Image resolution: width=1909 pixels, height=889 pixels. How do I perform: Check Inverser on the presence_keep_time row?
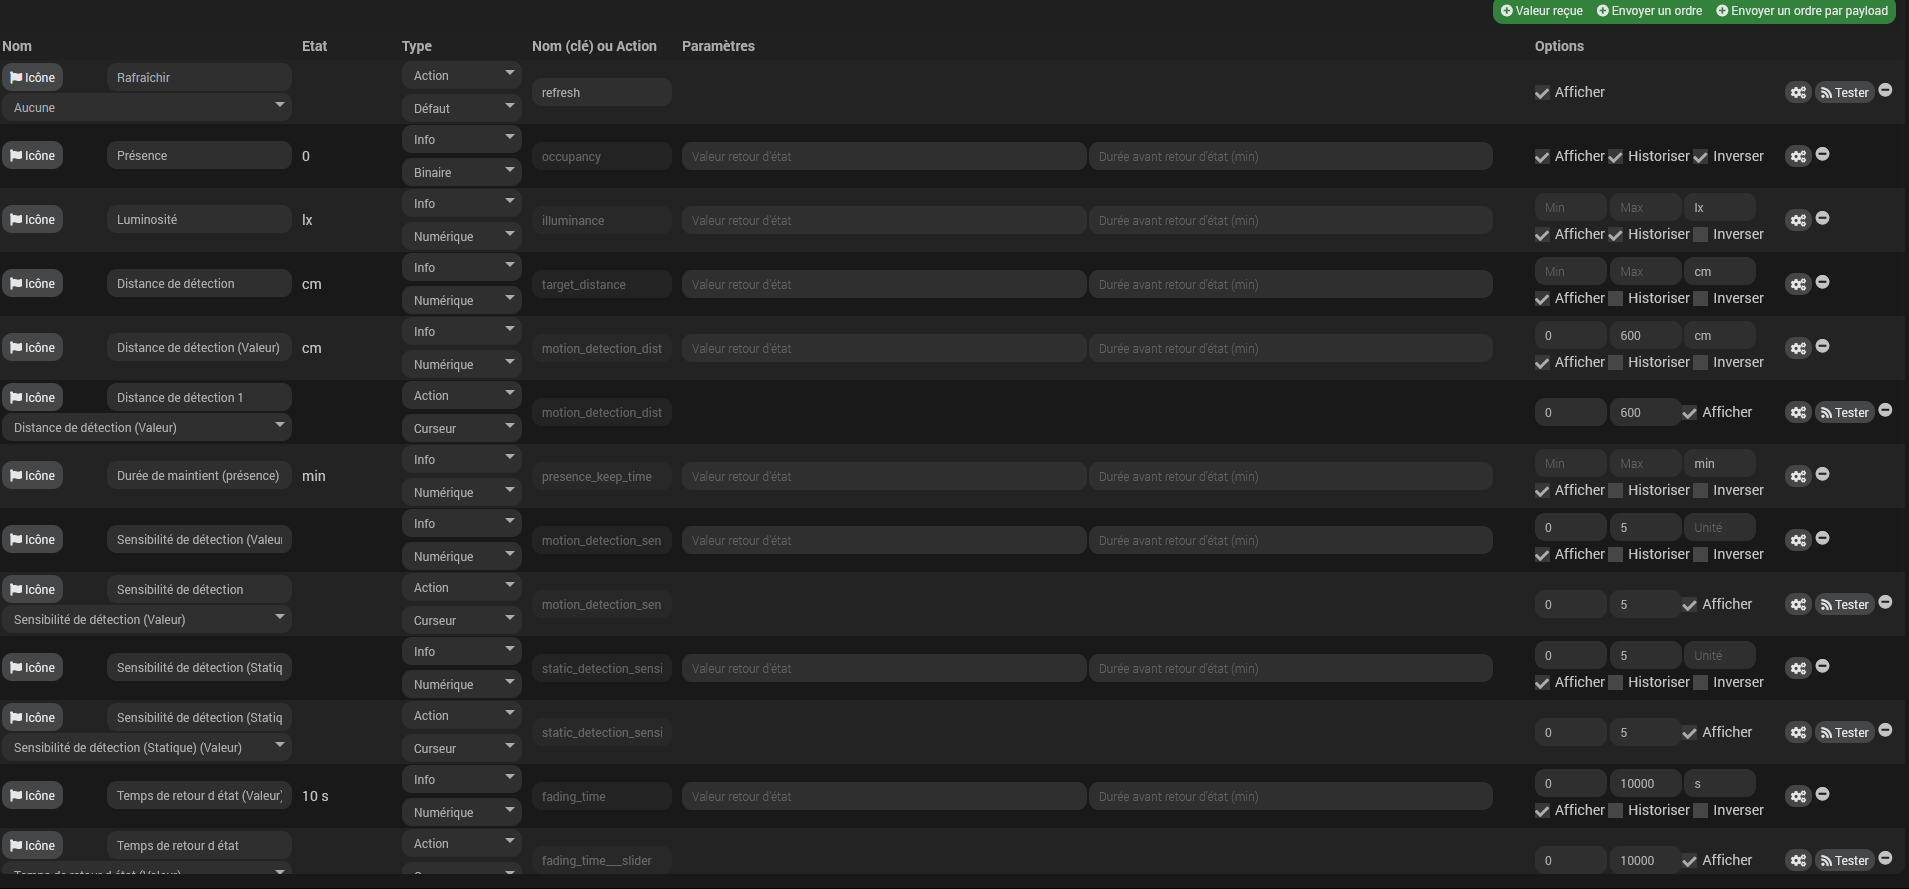click(1700, 491)
